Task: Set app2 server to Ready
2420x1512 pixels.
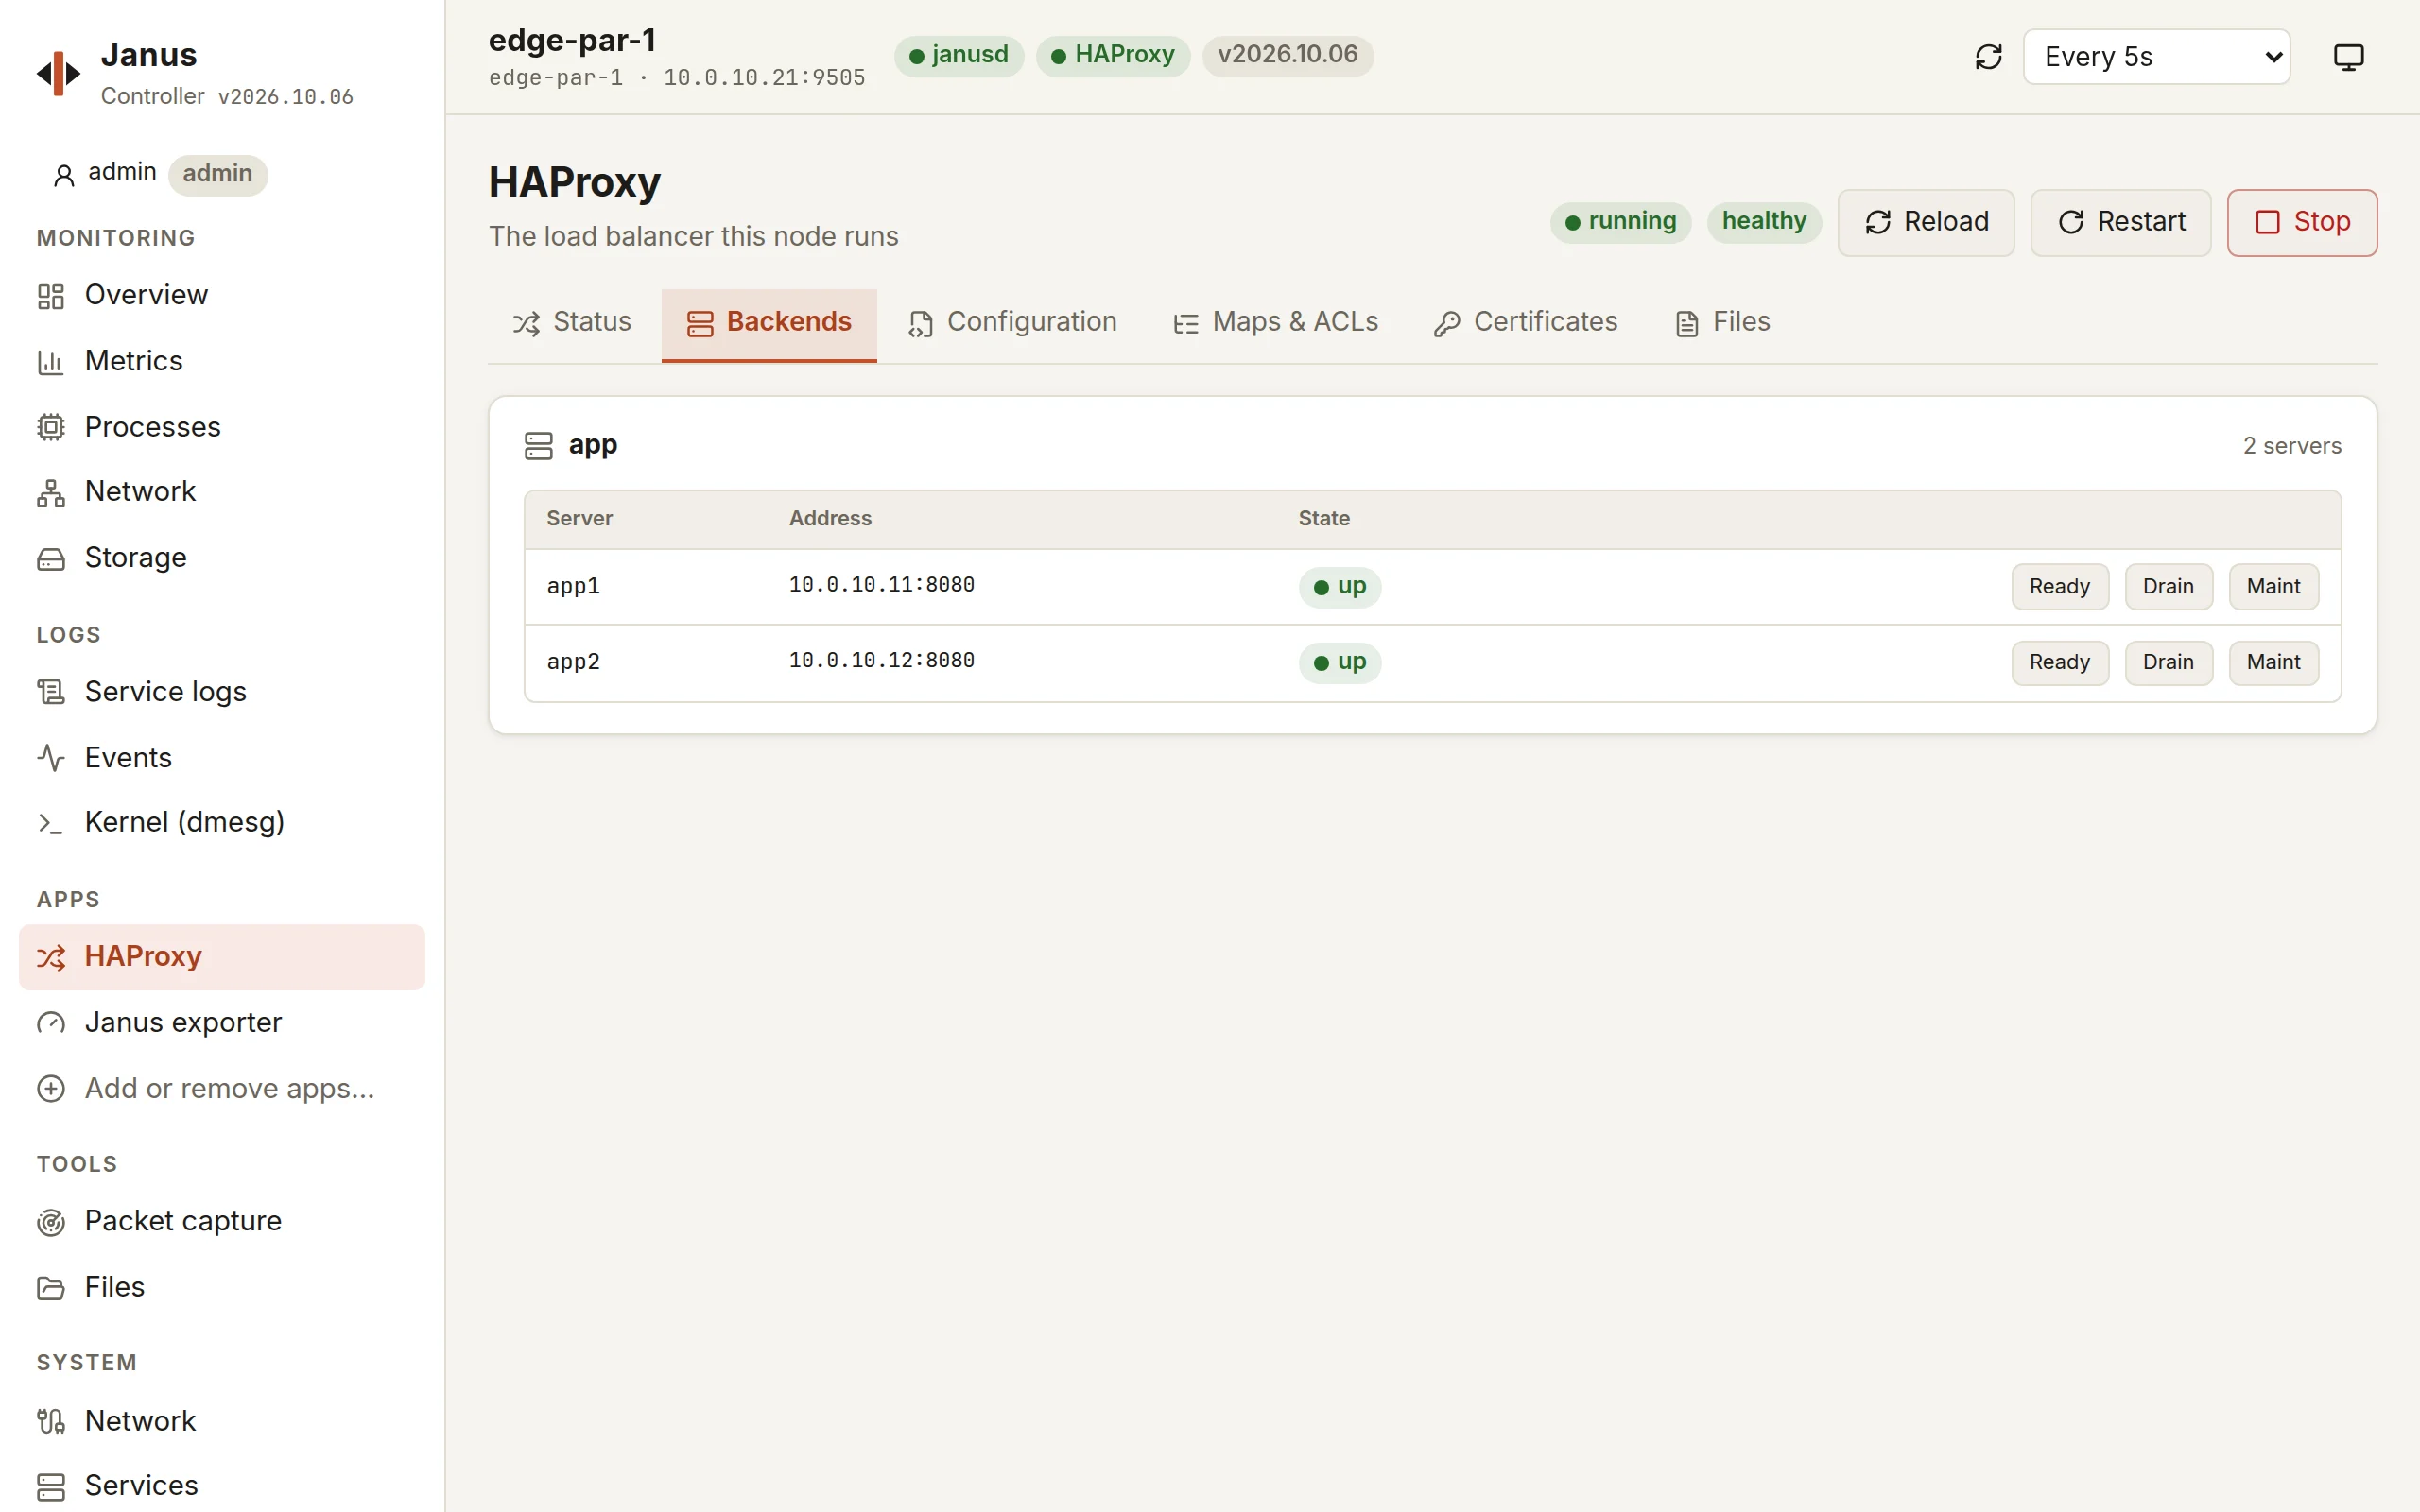Action: point(2060,663)
